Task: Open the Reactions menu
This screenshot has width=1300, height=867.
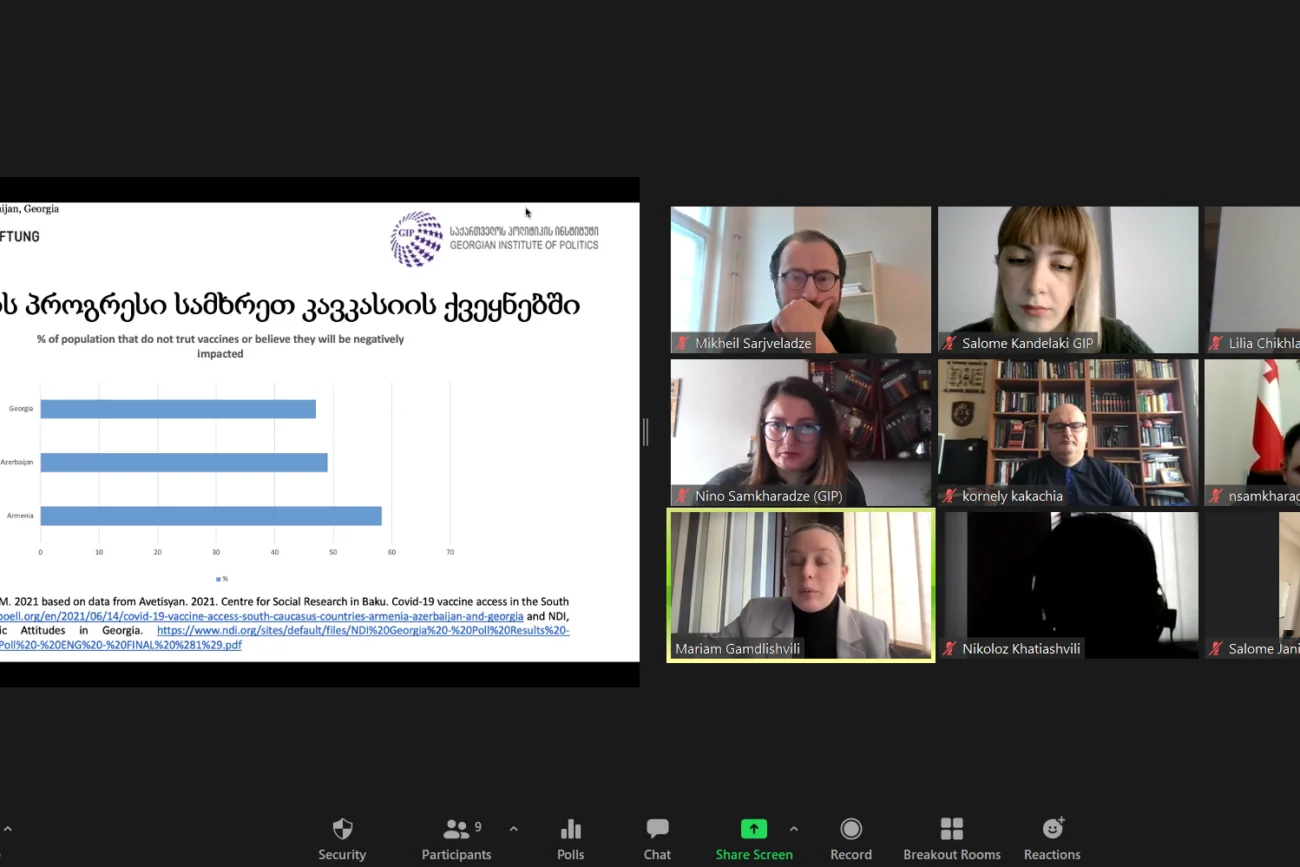Action: pyautogui.click(x=1051, y=839)
